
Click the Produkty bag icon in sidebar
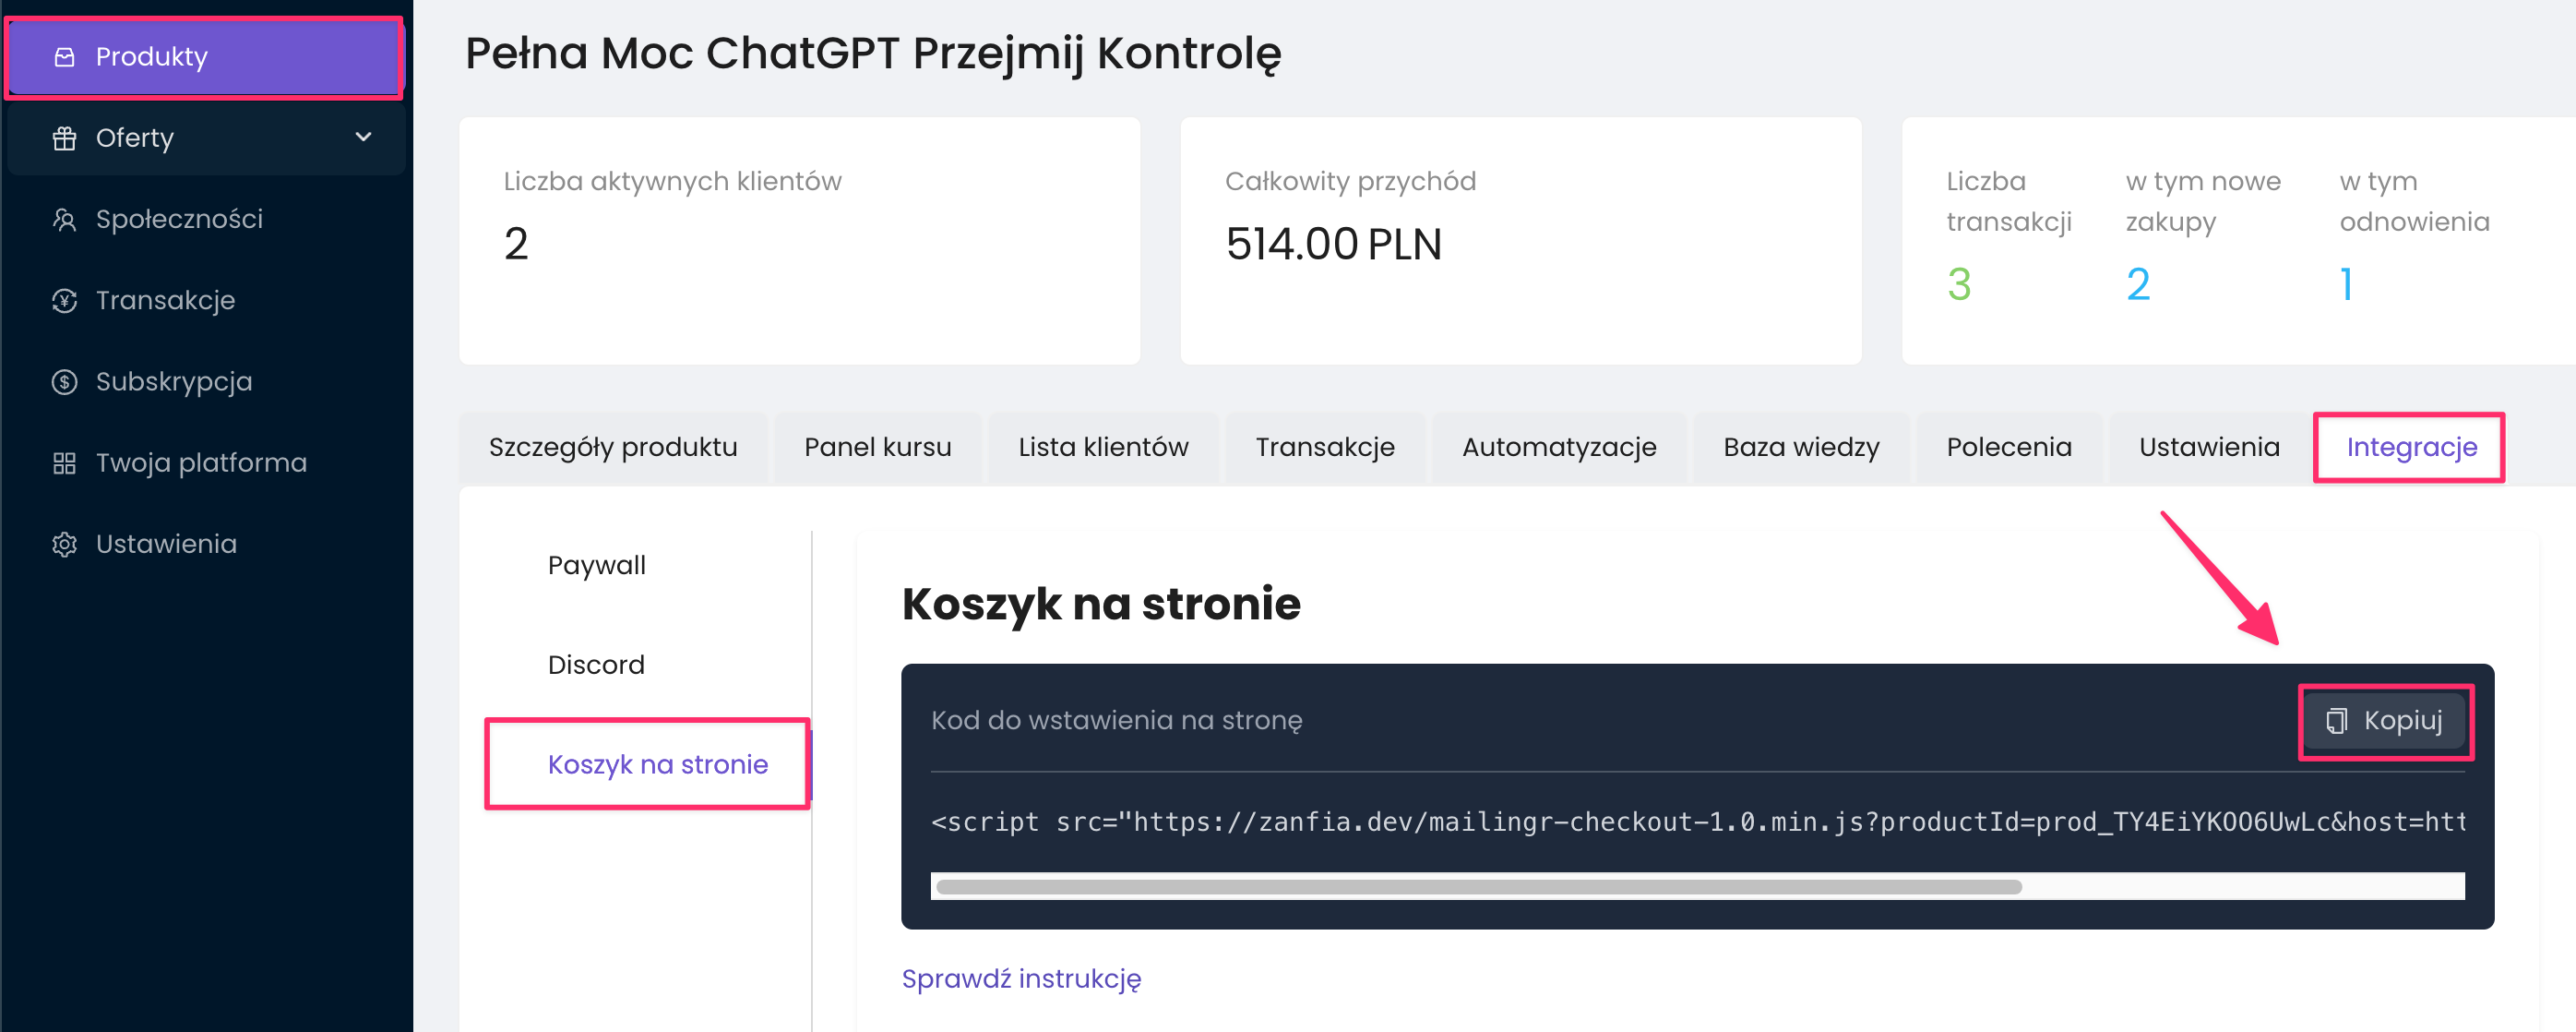[x=65, y=57]
